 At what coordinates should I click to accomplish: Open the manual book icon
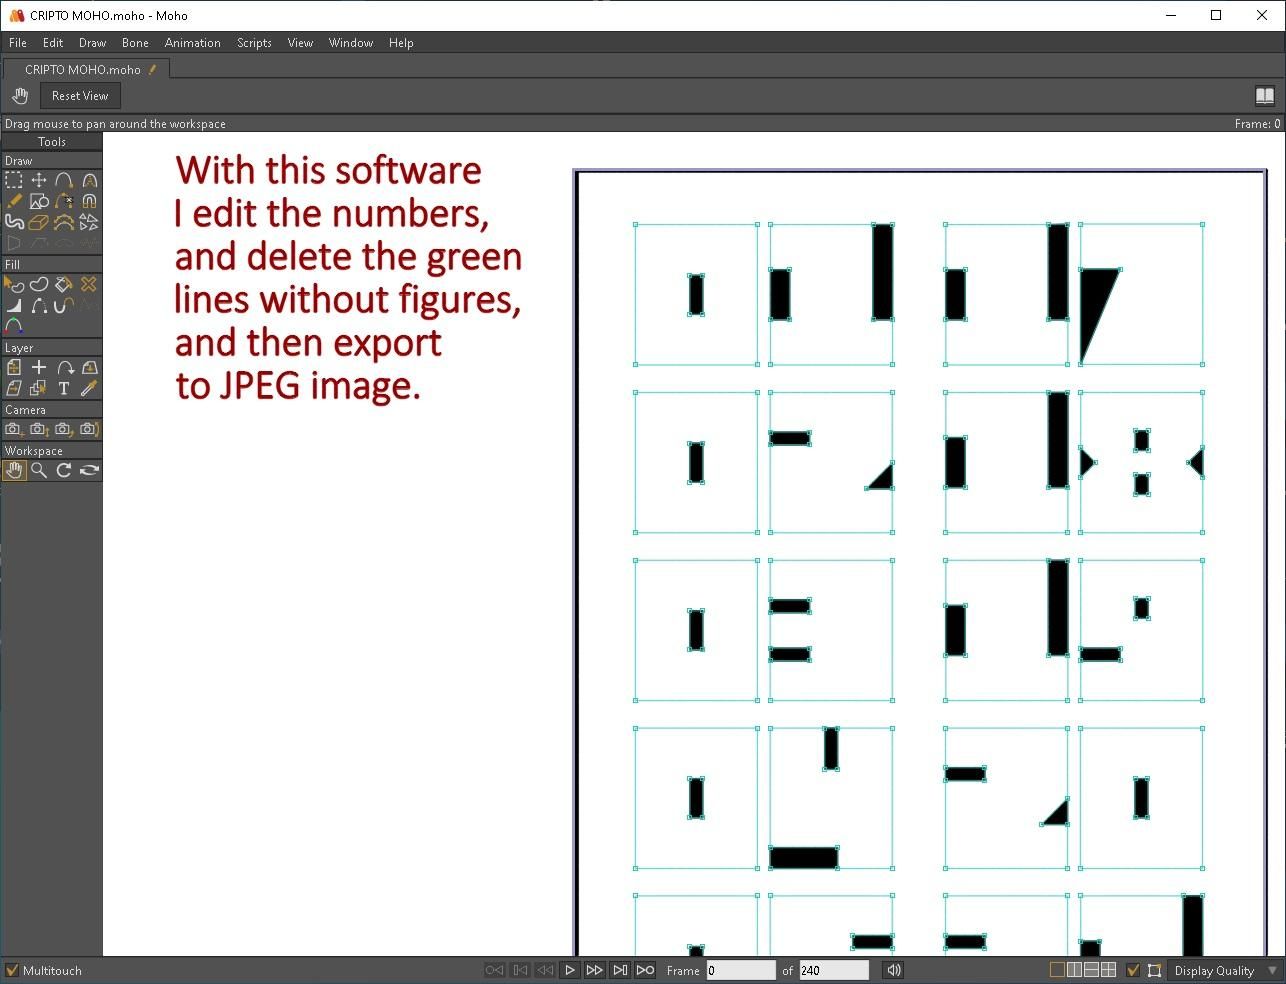[1265, 96]
